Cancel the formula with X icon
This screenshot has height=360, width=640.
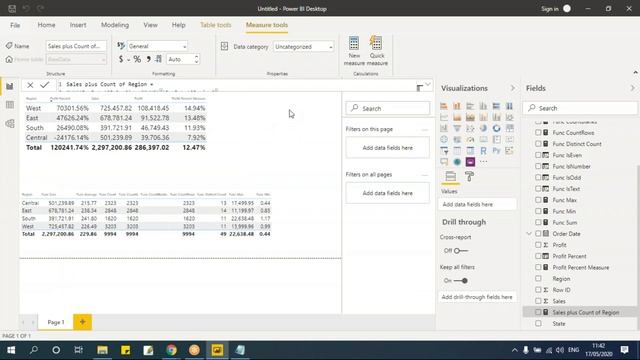pyautogui.click(x=30, y=85)
